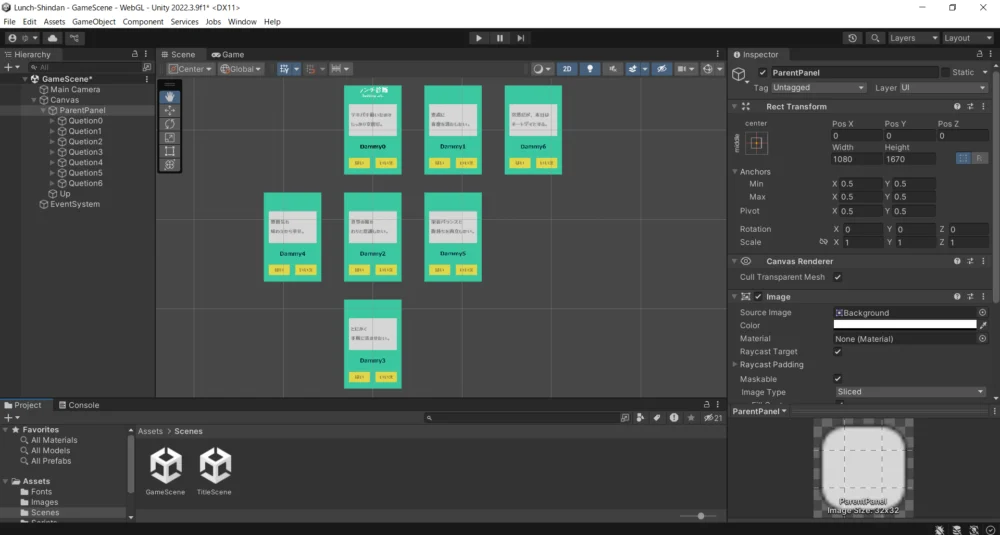The width and height of the screenshot is (1000, 535).
Task: Toggle Raycast Target checkbox
Action: point(838,352)
